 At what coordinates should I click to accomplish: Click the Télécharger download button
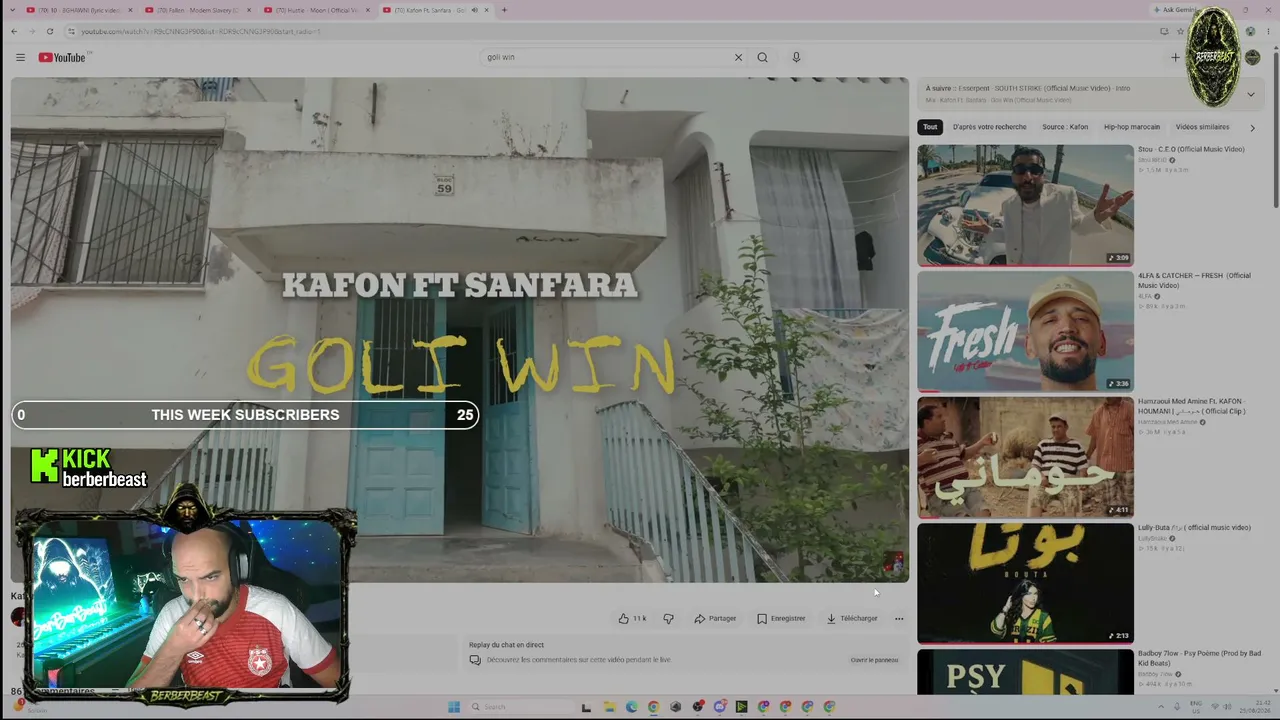pos(852,618)
